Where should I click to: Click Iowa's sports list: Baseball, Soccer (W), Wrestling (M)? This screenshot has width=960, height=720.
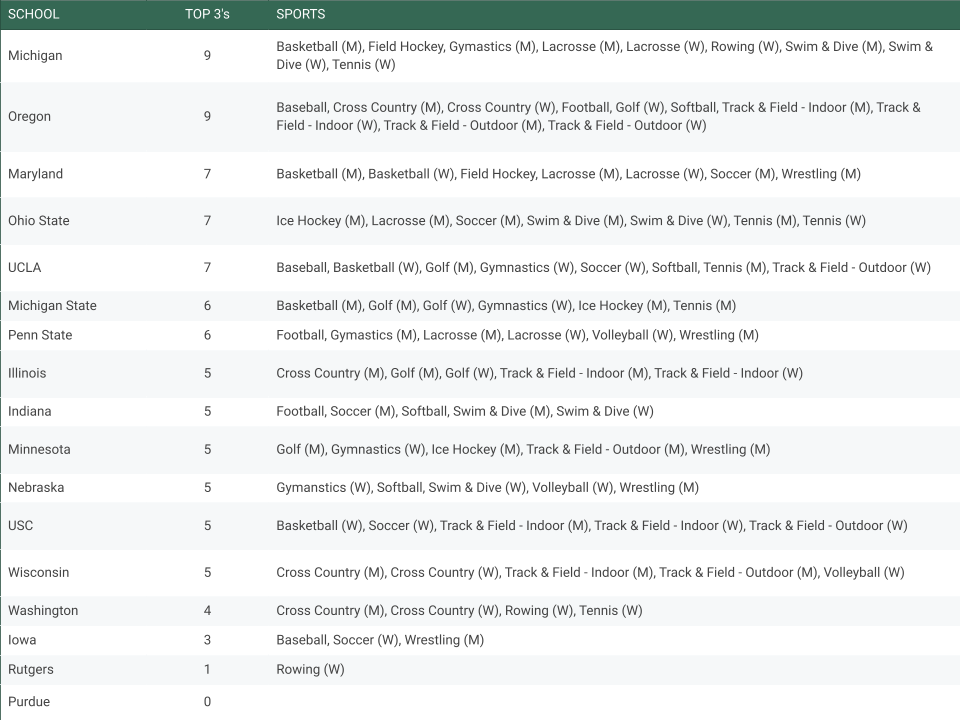click(380, 640)
